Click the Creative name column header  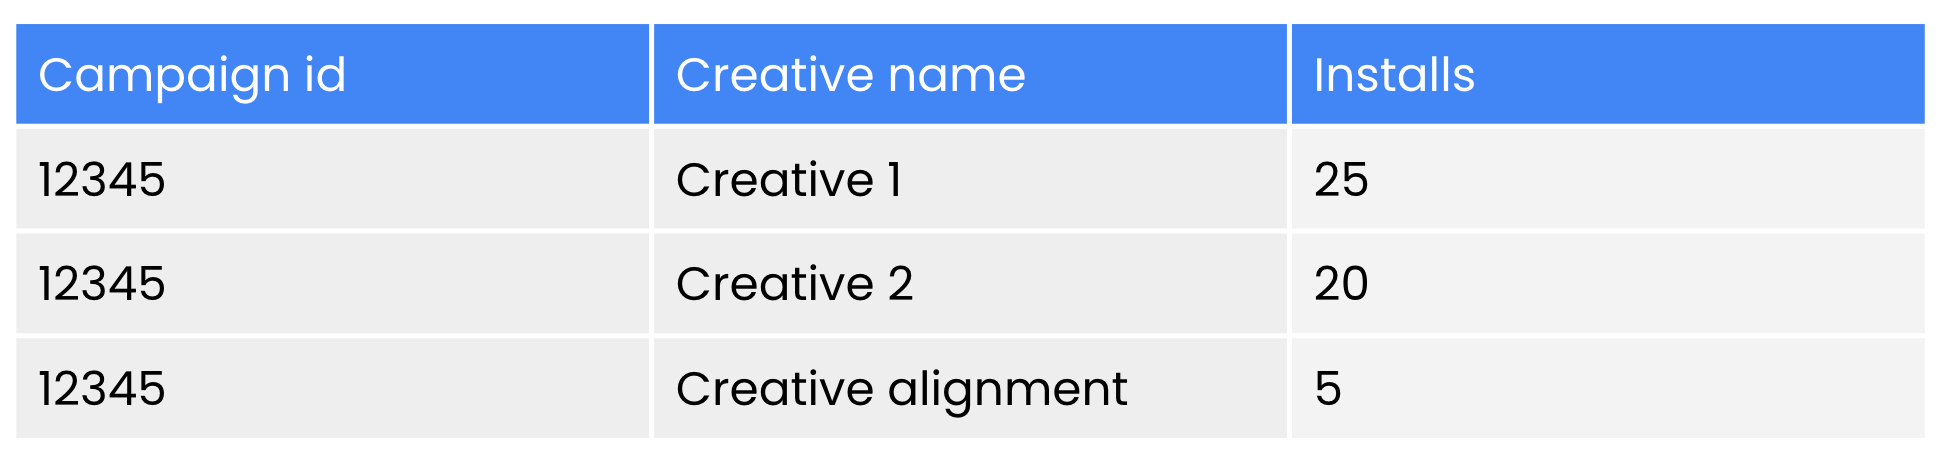[x=850, y=75]
